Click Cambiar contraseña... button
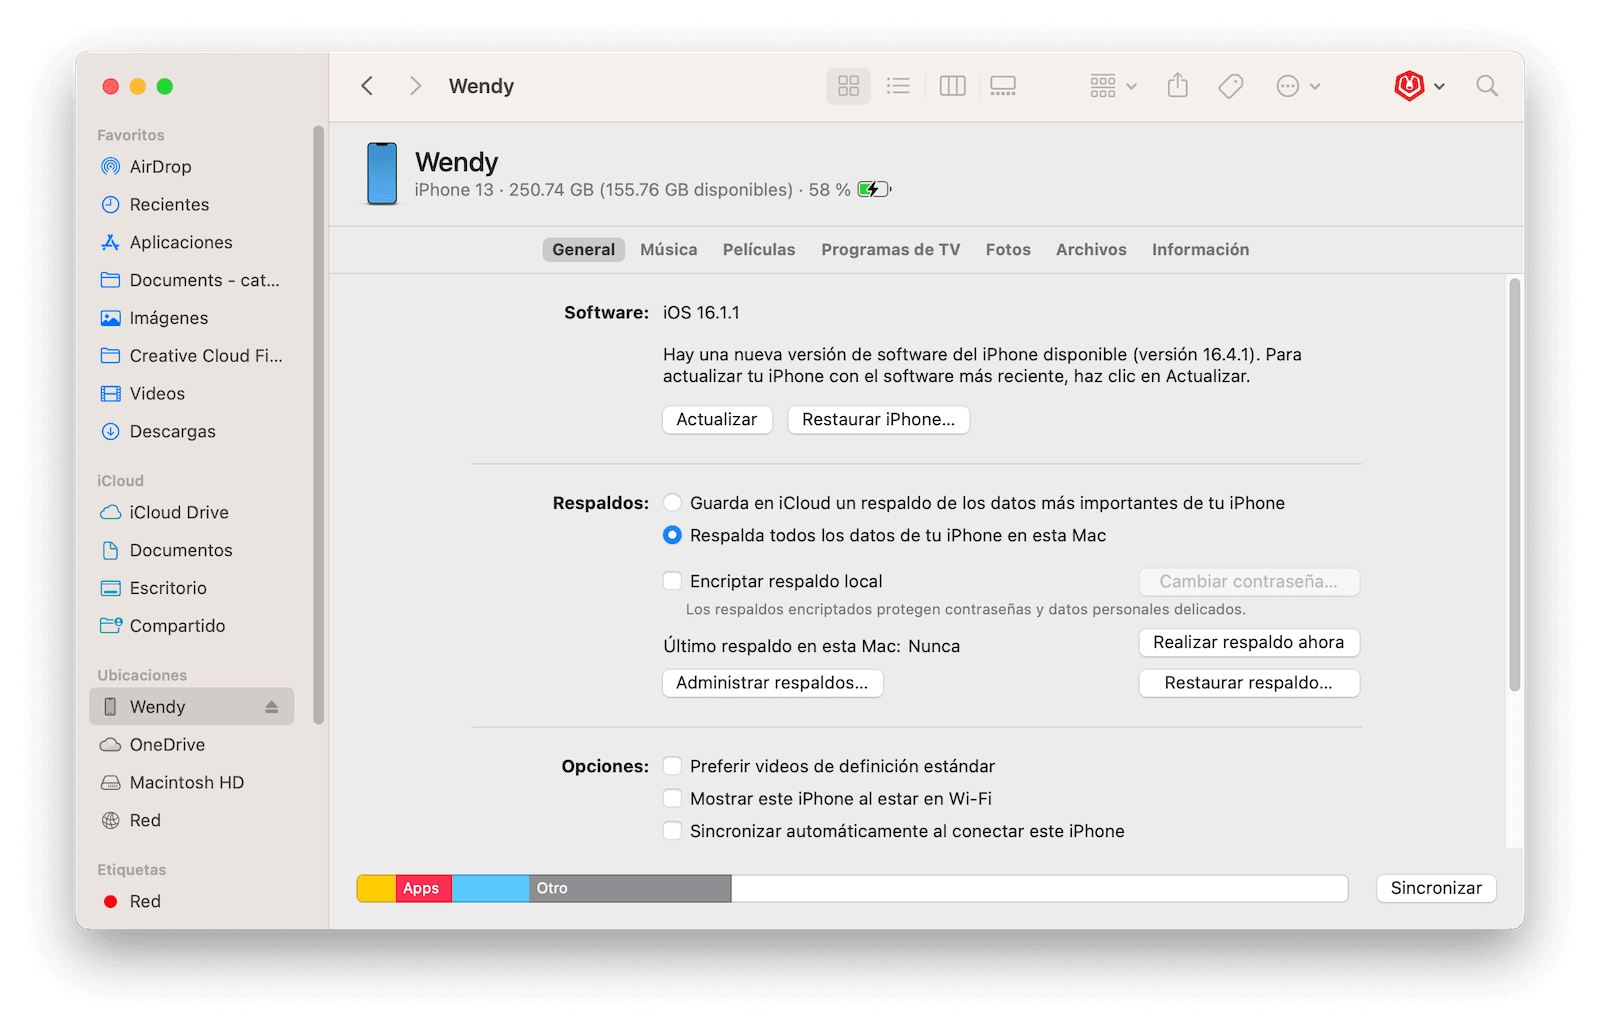The image size is (1600, 1029). [x=1249, y=582]
